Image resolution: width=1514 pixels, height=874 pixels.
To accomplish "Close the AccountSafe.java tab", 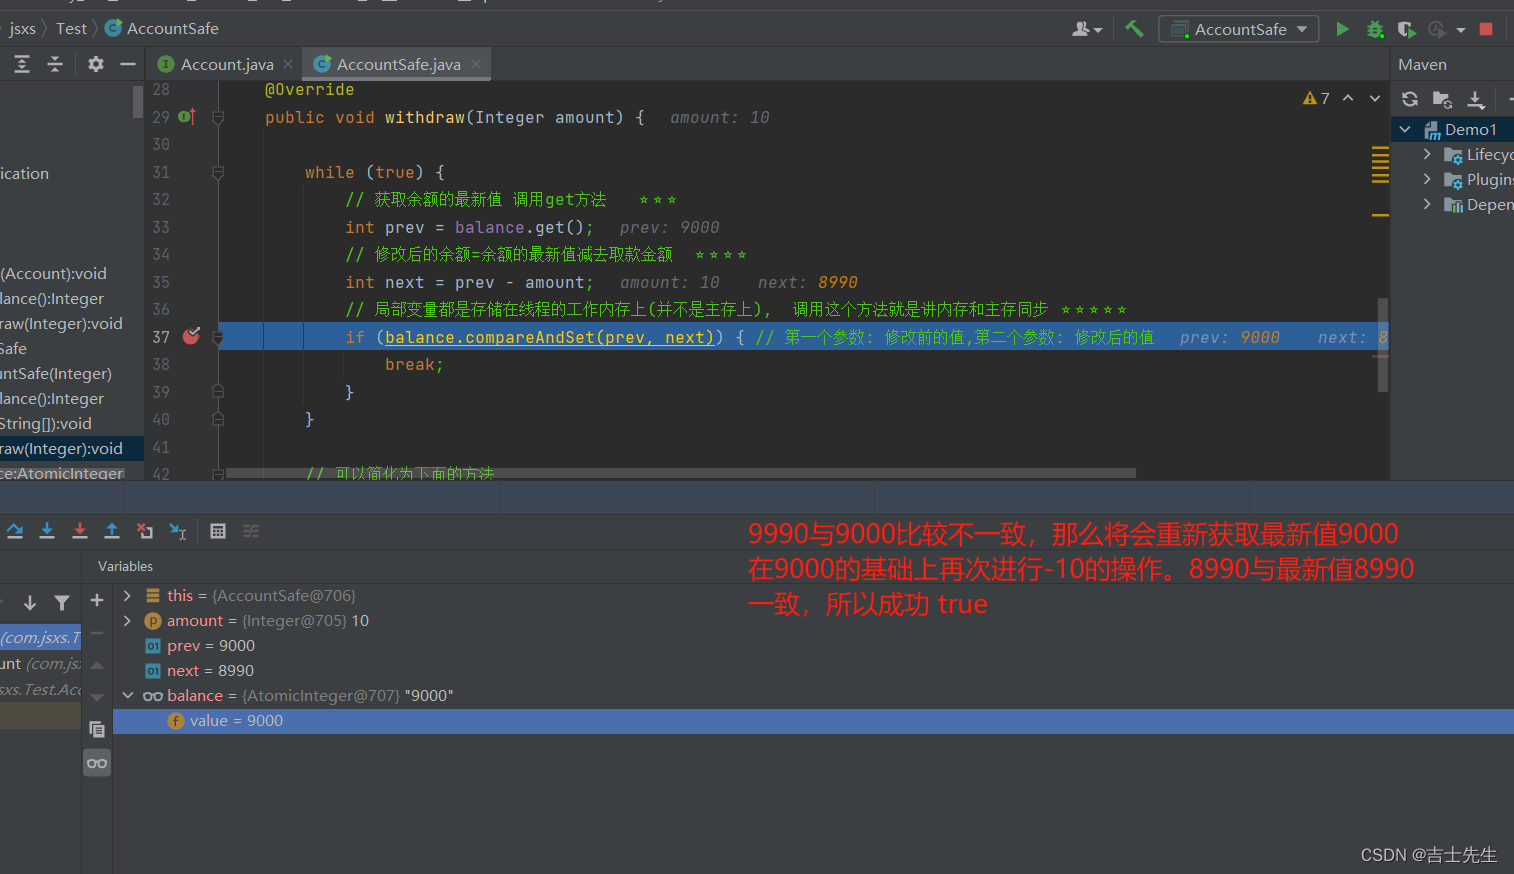I will [x=476, y=64].
